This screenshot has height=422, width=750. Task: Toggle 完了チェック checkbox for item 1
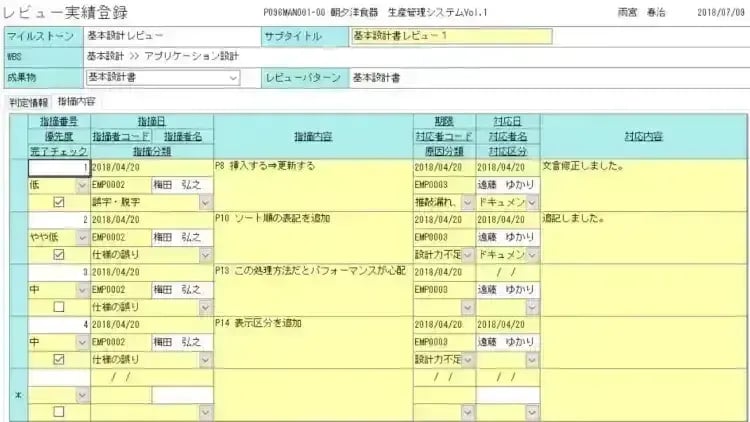58,202
